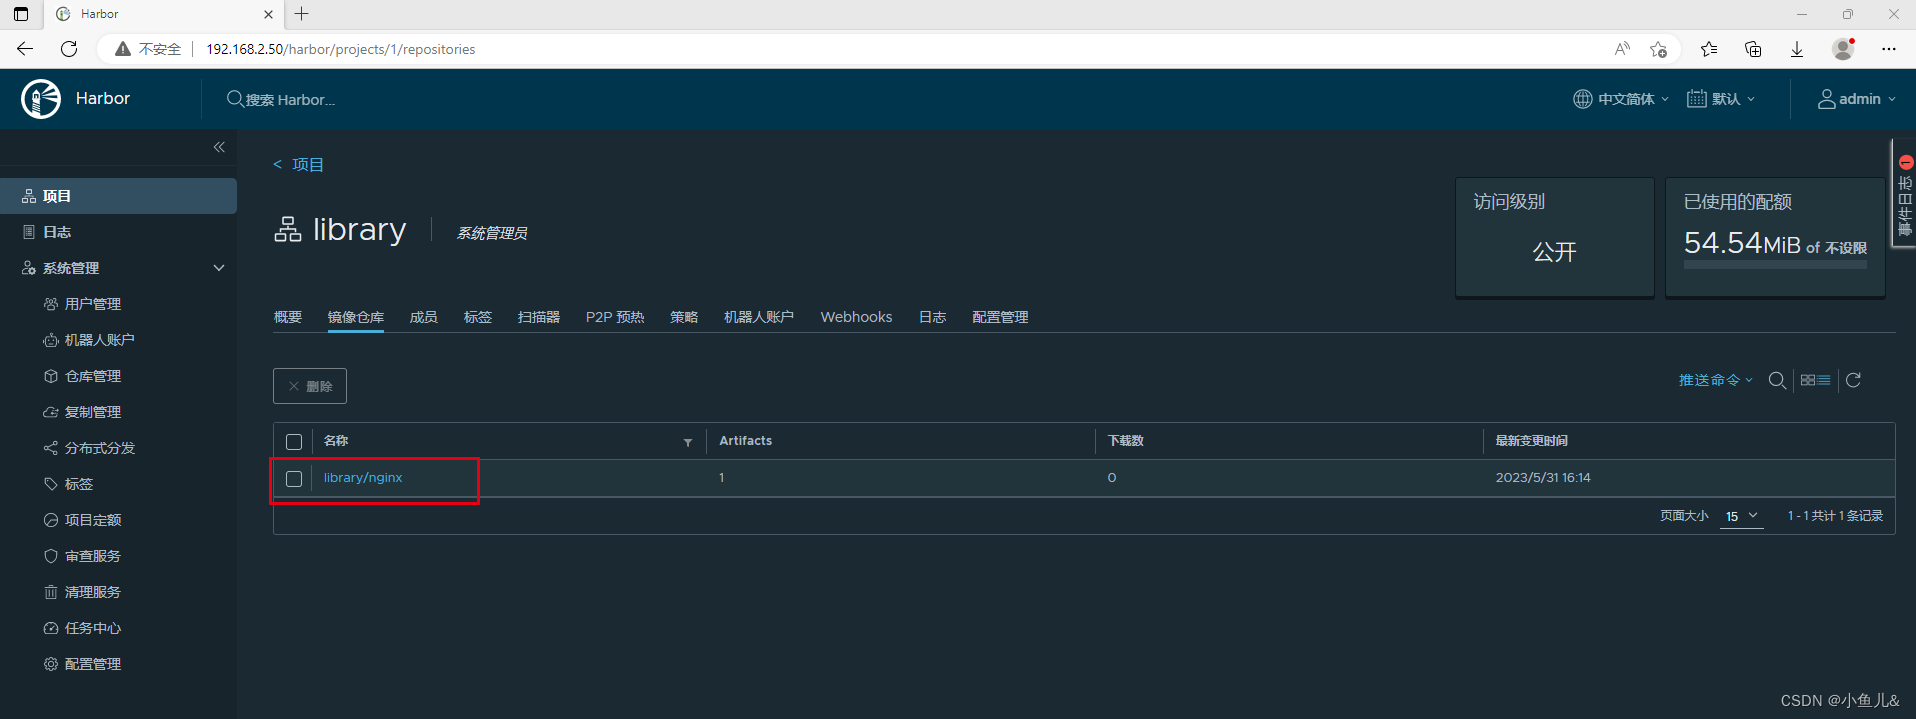
Task: Collapse the sidebar with double-chevron icon
Action: click(x=219, y=147)
